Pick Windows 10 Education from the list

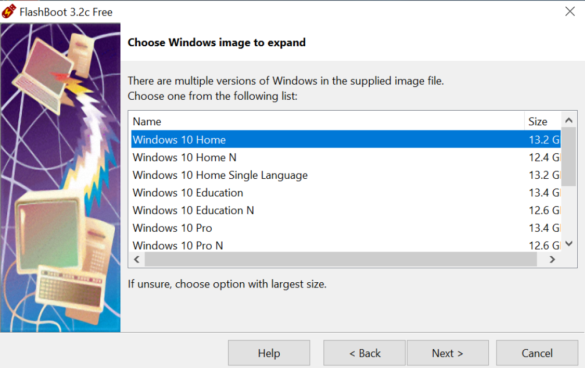[346, 192]
